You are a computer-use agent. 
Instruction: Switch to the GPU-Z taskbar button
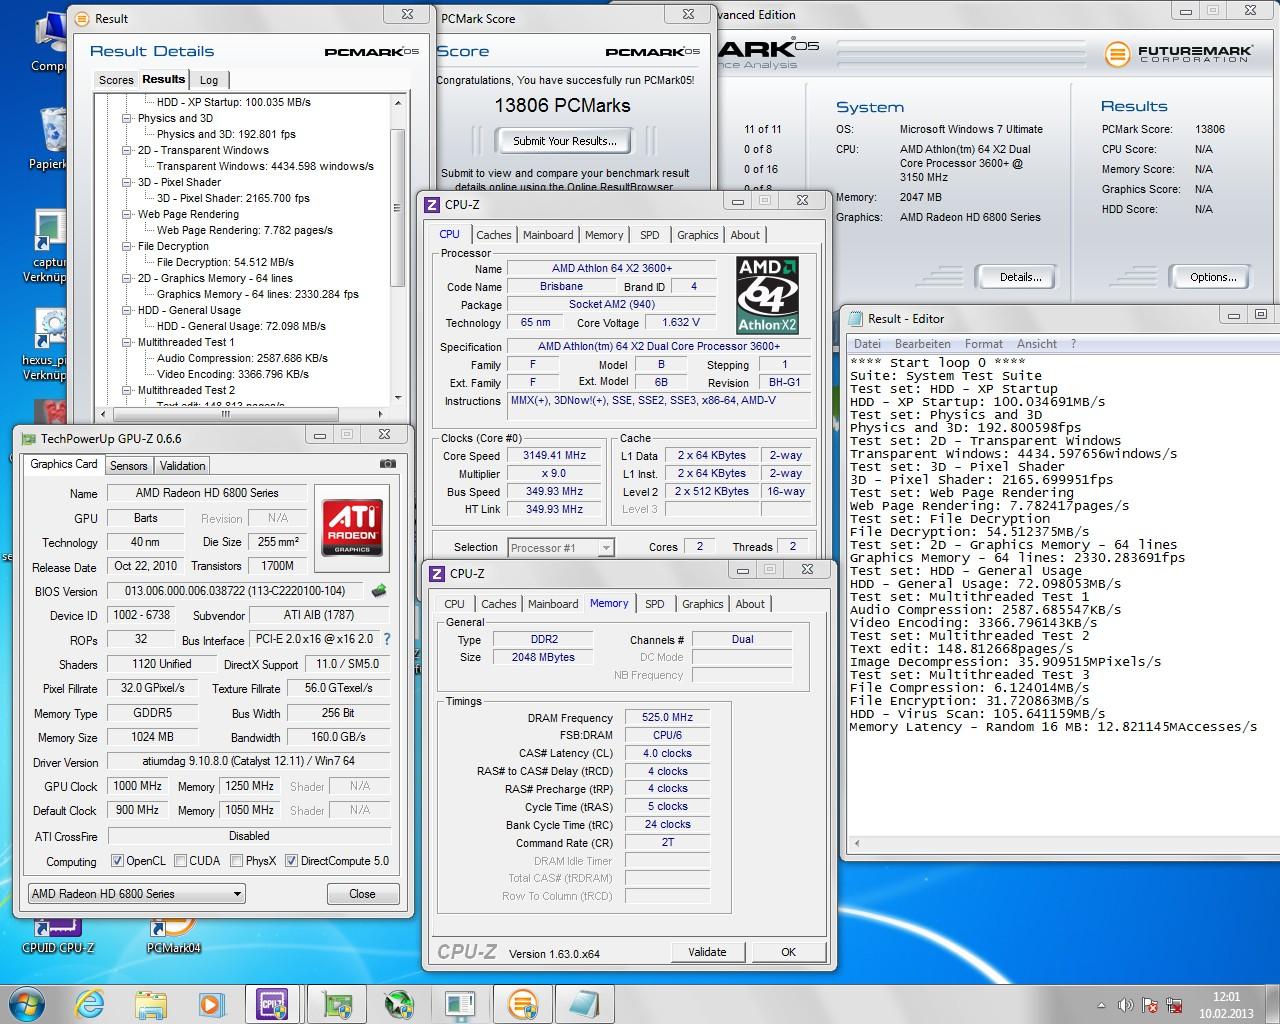coord(335,1003)
